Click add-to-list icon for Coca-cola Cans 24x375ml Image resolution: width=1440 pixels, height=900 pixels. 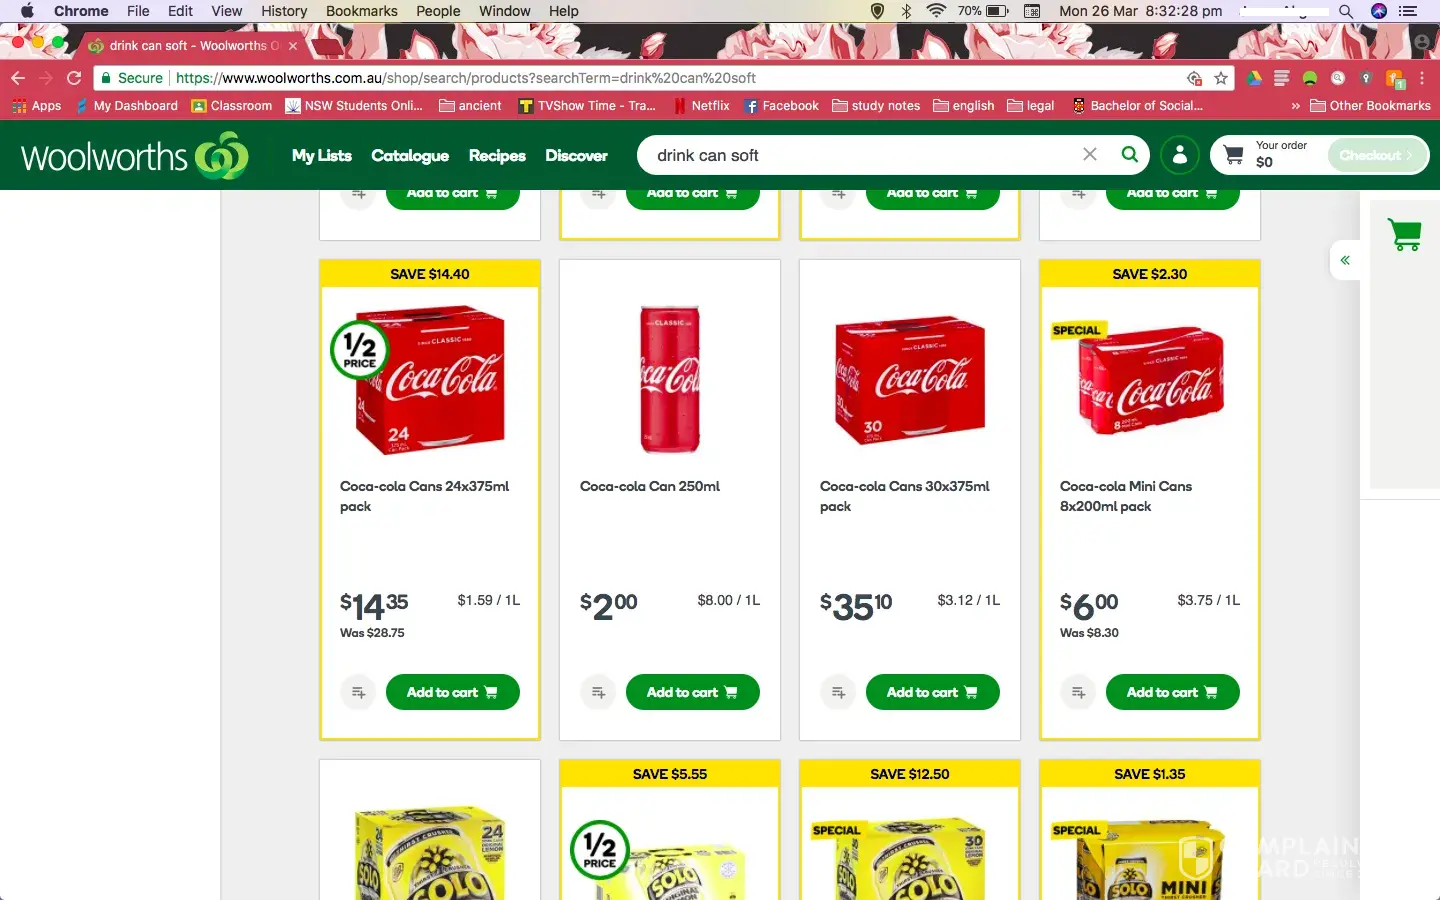coord(358,692)
